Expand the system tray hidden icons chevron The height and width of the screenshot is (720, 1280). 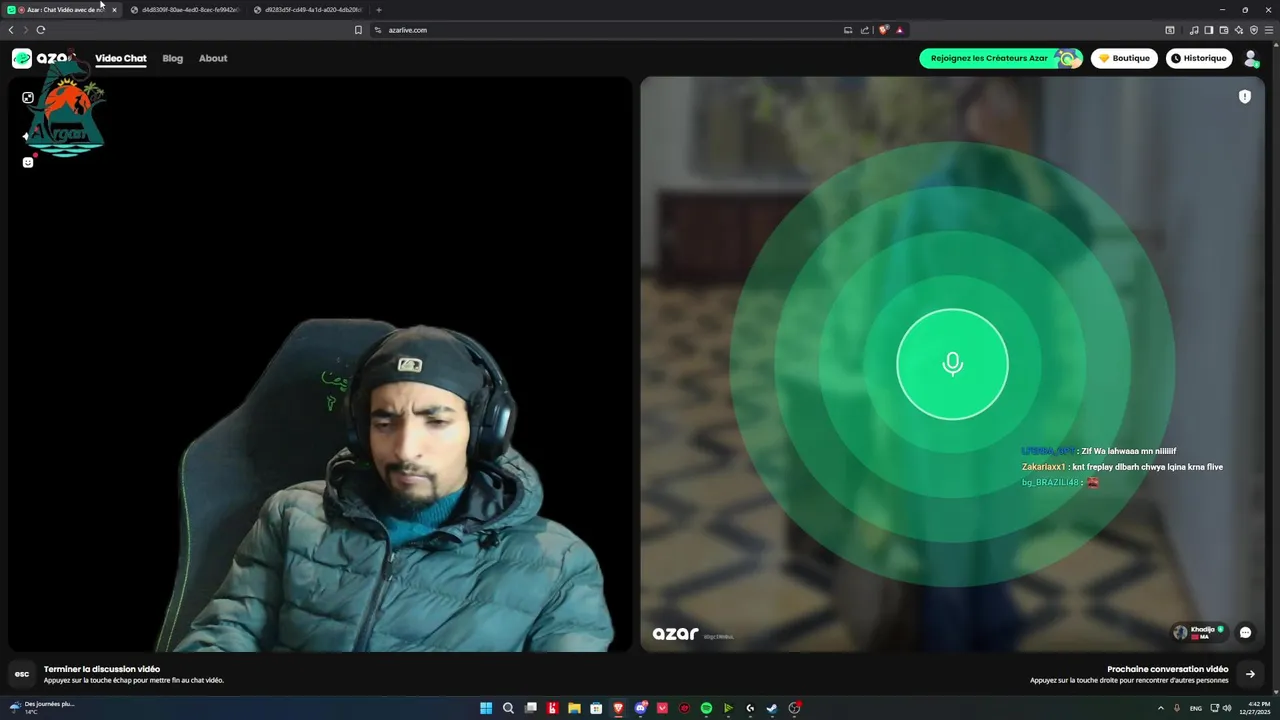1161,708
